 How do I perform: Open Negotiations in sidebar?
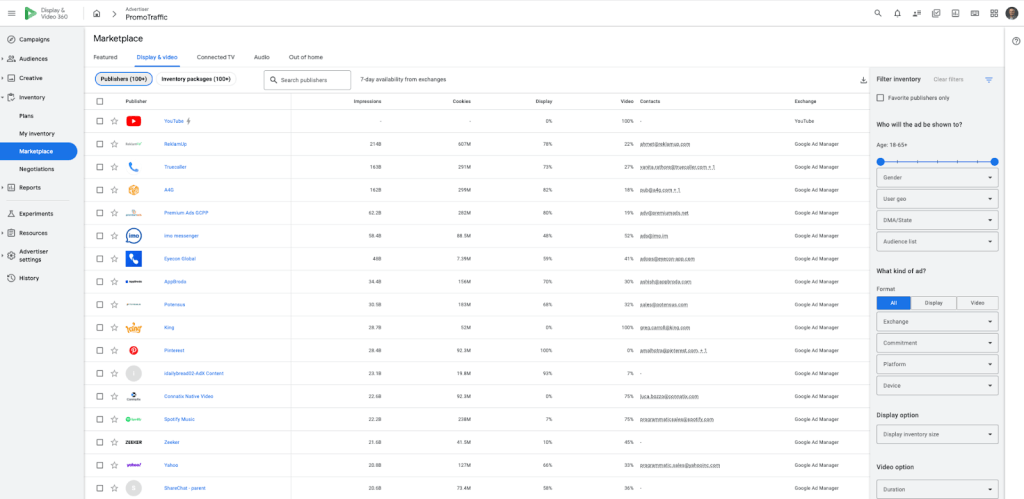(39, 169)
